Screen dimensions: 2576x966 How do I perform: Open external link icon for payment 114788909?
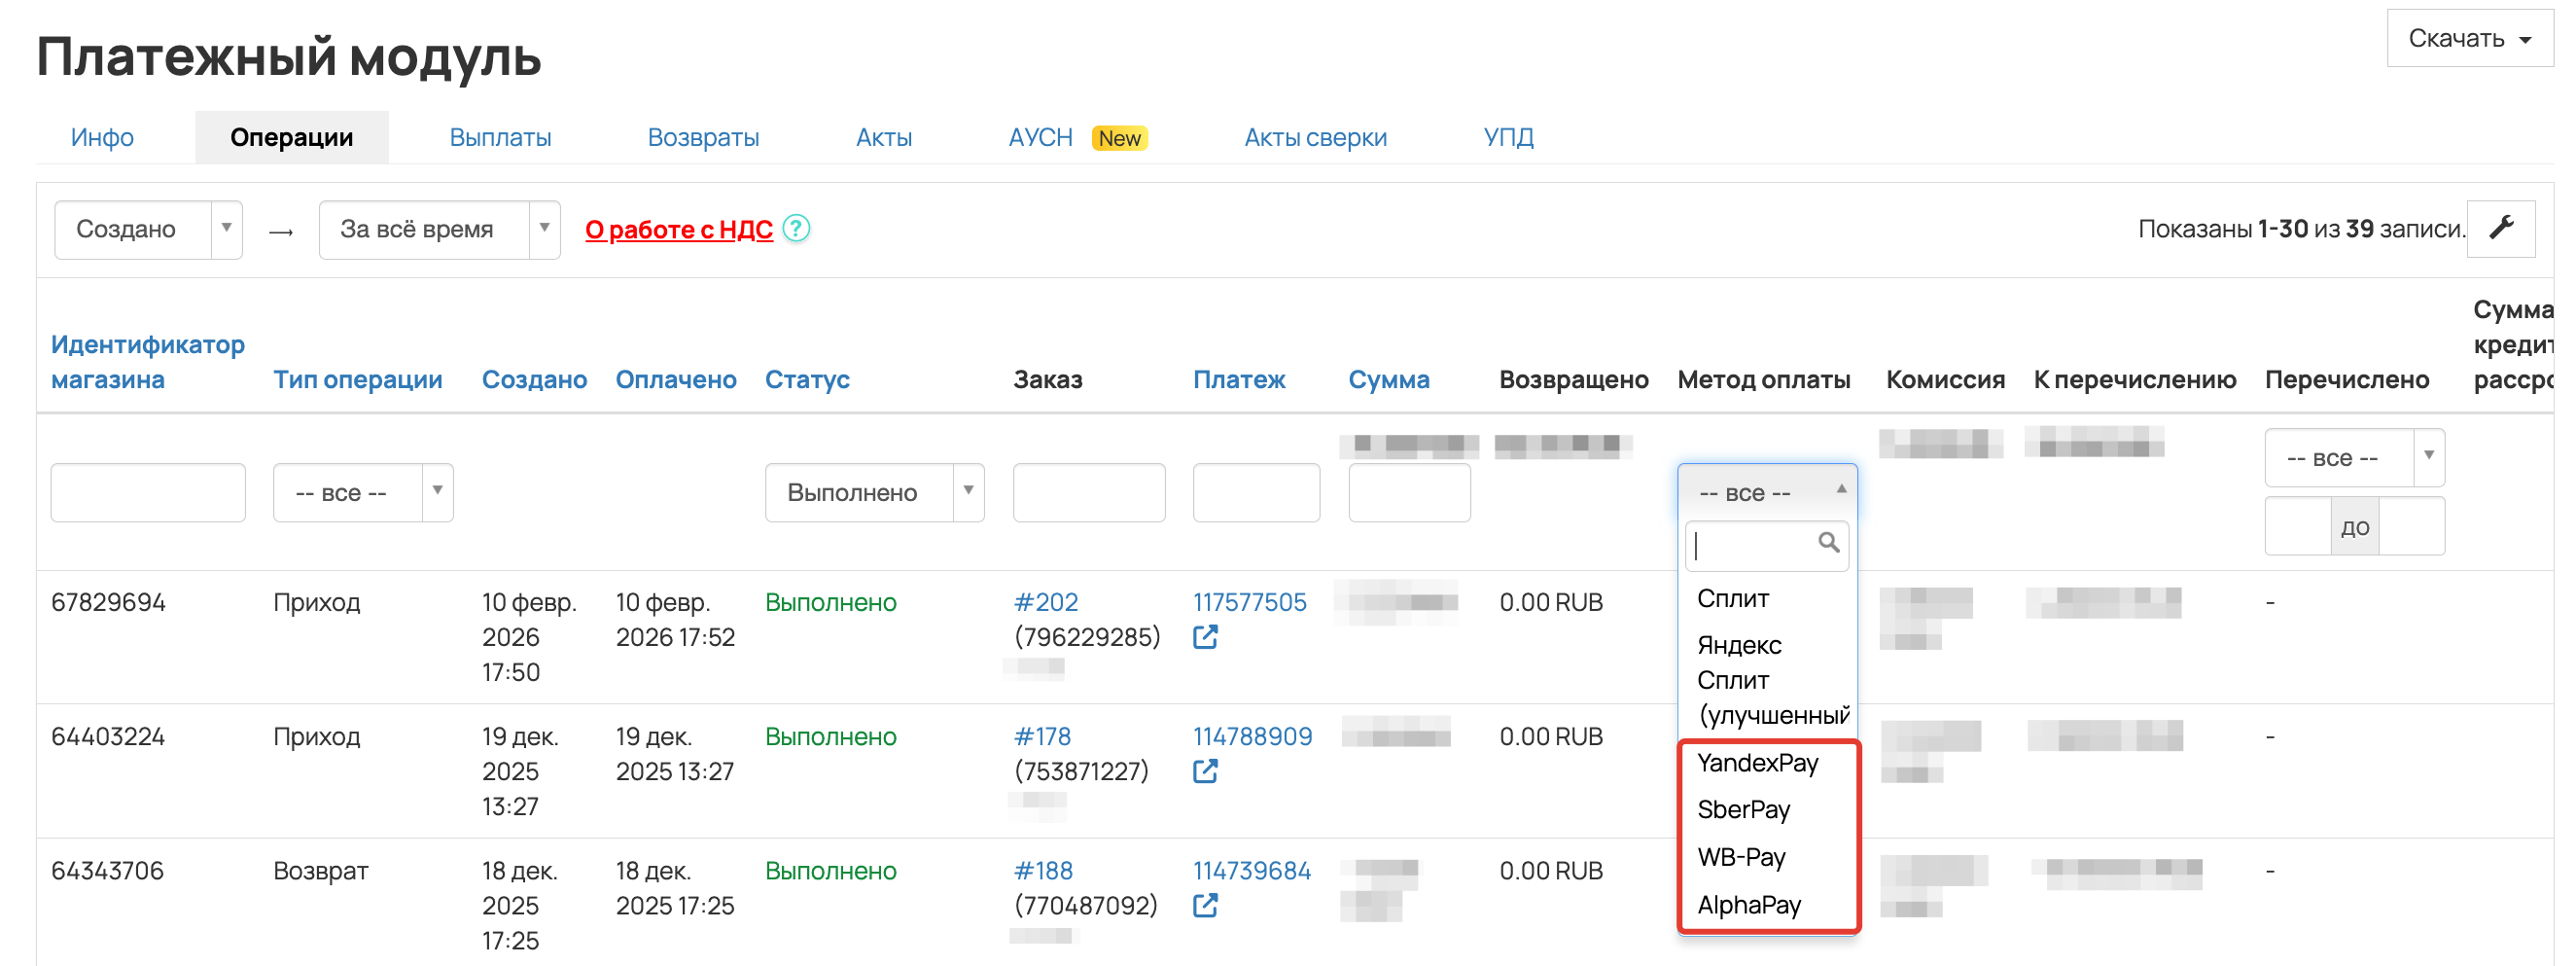(1205, 771)
